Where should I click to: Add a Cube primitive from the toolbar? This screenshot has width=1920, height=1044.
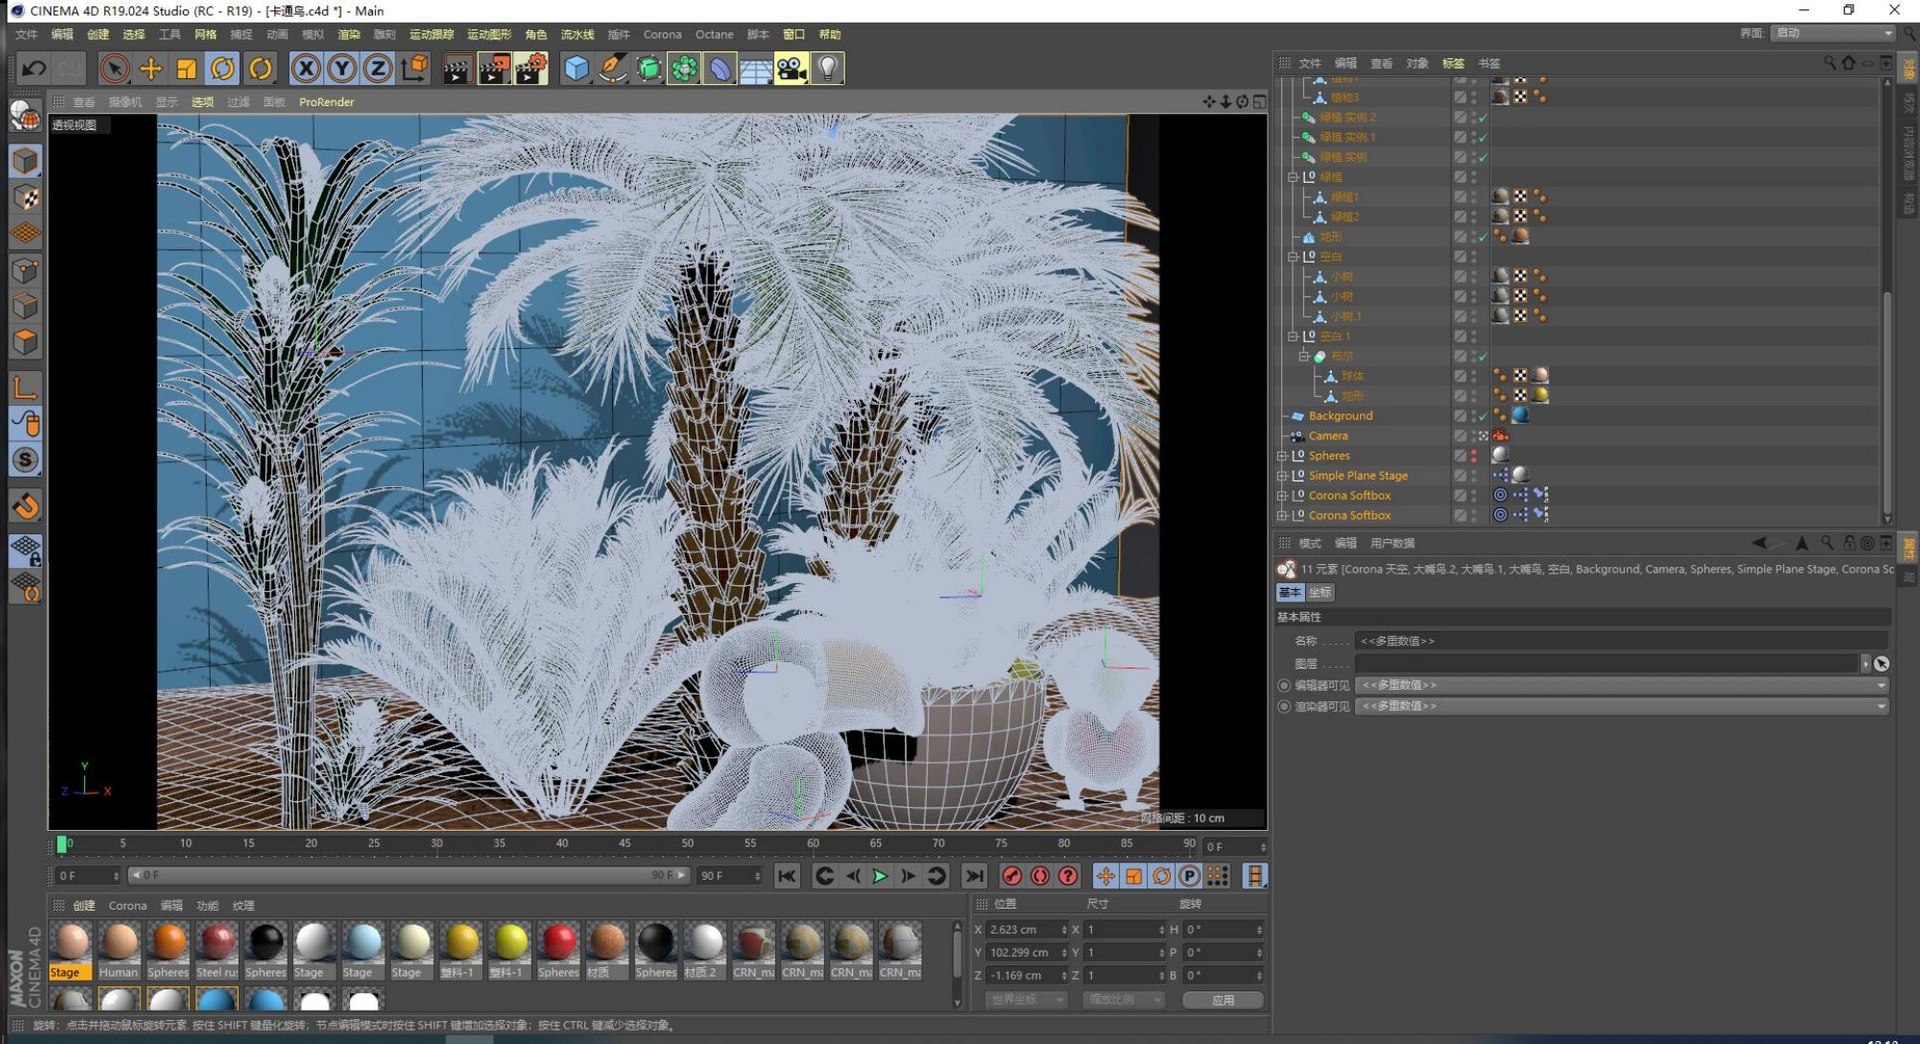coord(577,68)
